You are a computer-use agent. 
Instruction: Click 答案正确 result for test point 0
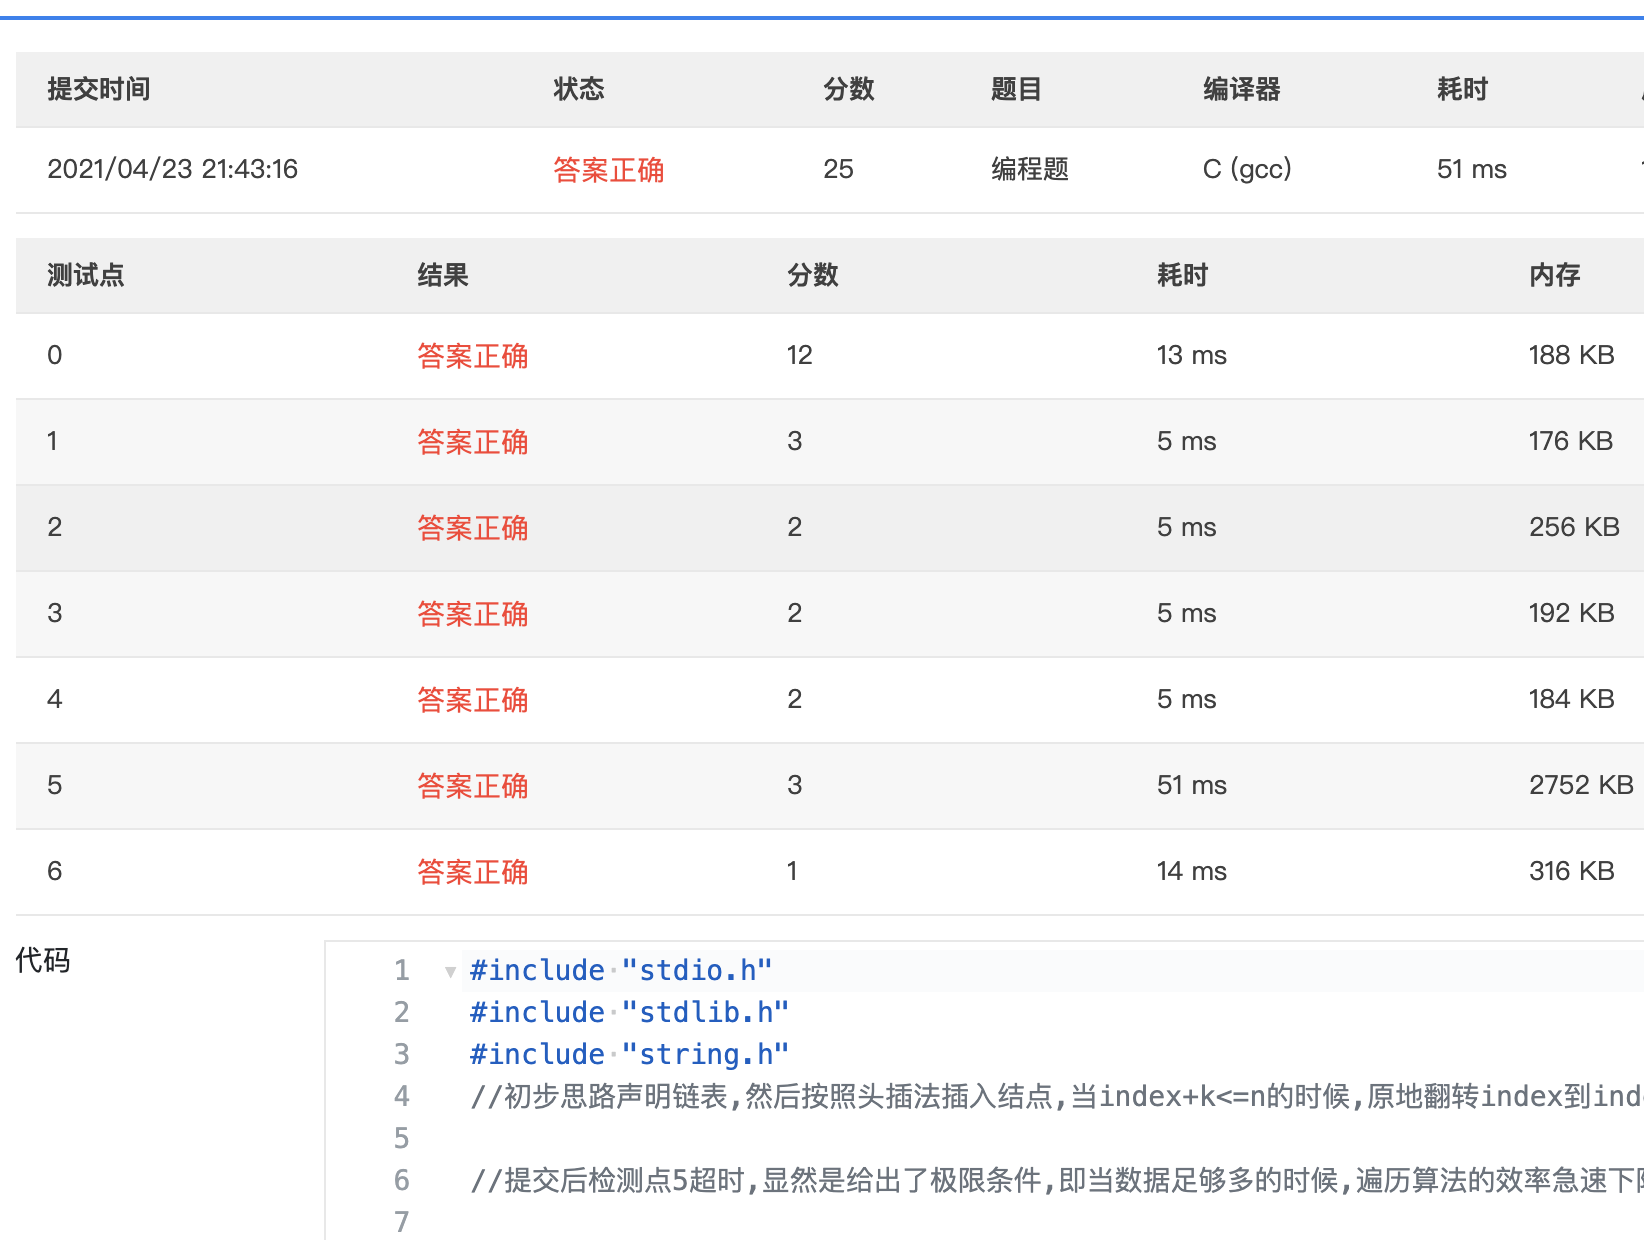click(472, 356)
